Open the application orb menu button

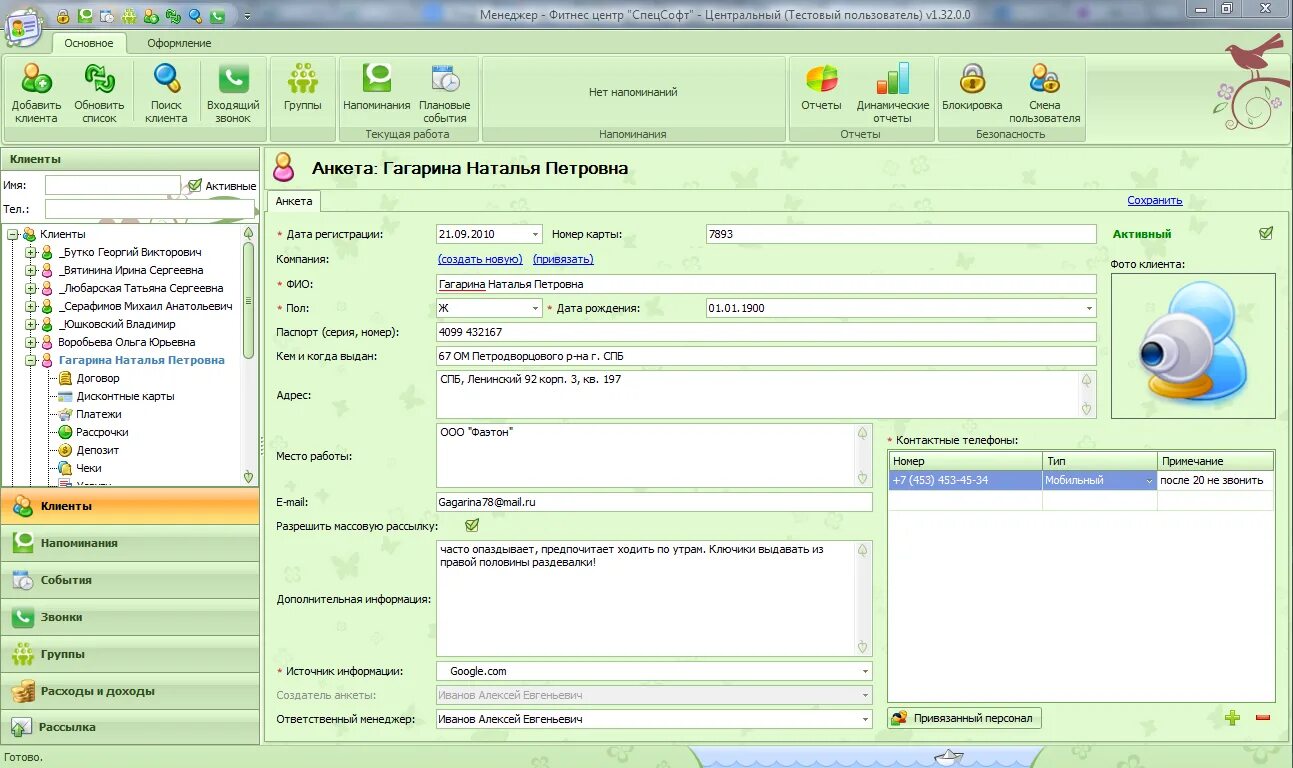[22, 26]
